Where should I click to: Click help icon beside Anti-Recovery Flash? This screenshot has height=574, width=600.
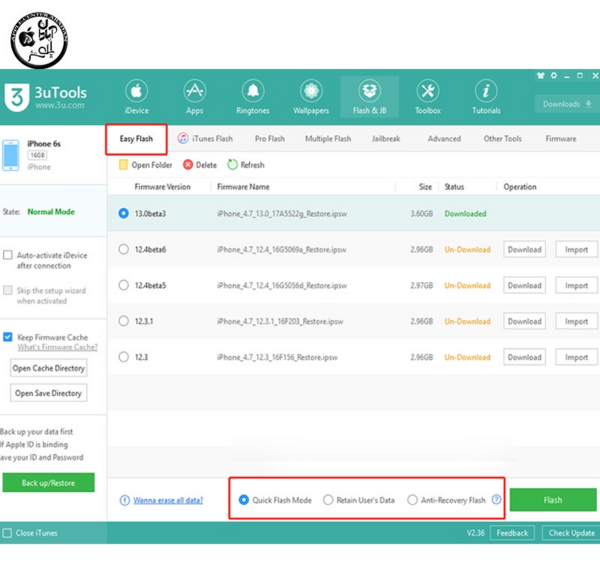pyautogui.click(x=496, y=499)
